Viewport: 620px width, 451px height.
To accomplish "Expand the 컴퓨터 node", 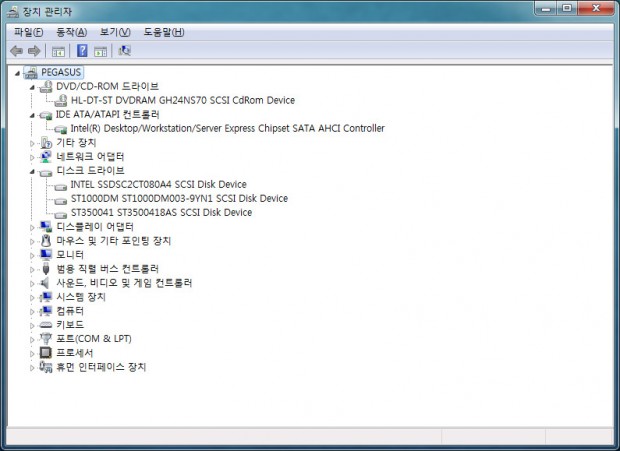I will (x=32, y=311).
